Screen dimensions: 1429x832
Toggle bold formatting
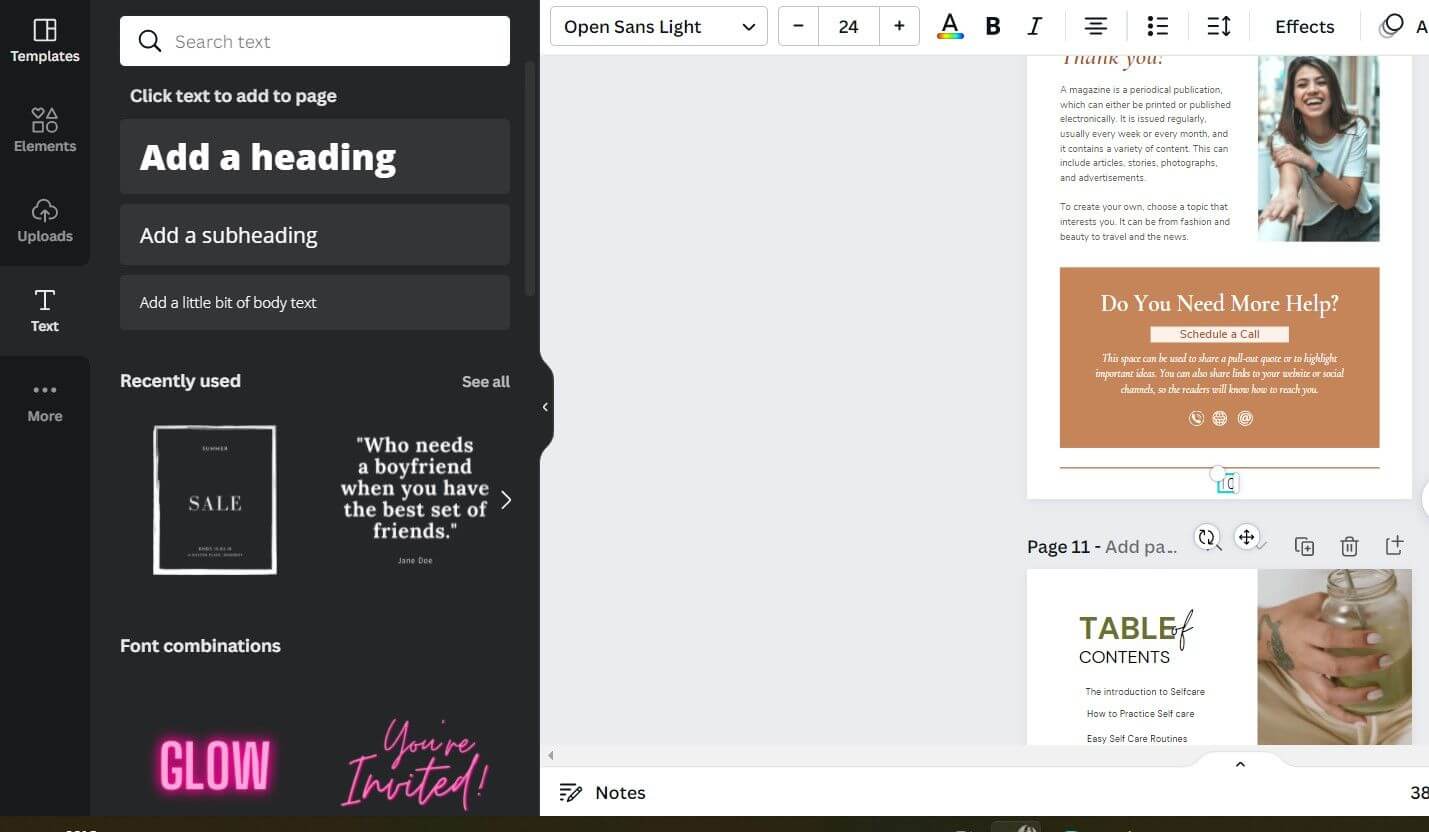tap(992, 26)
